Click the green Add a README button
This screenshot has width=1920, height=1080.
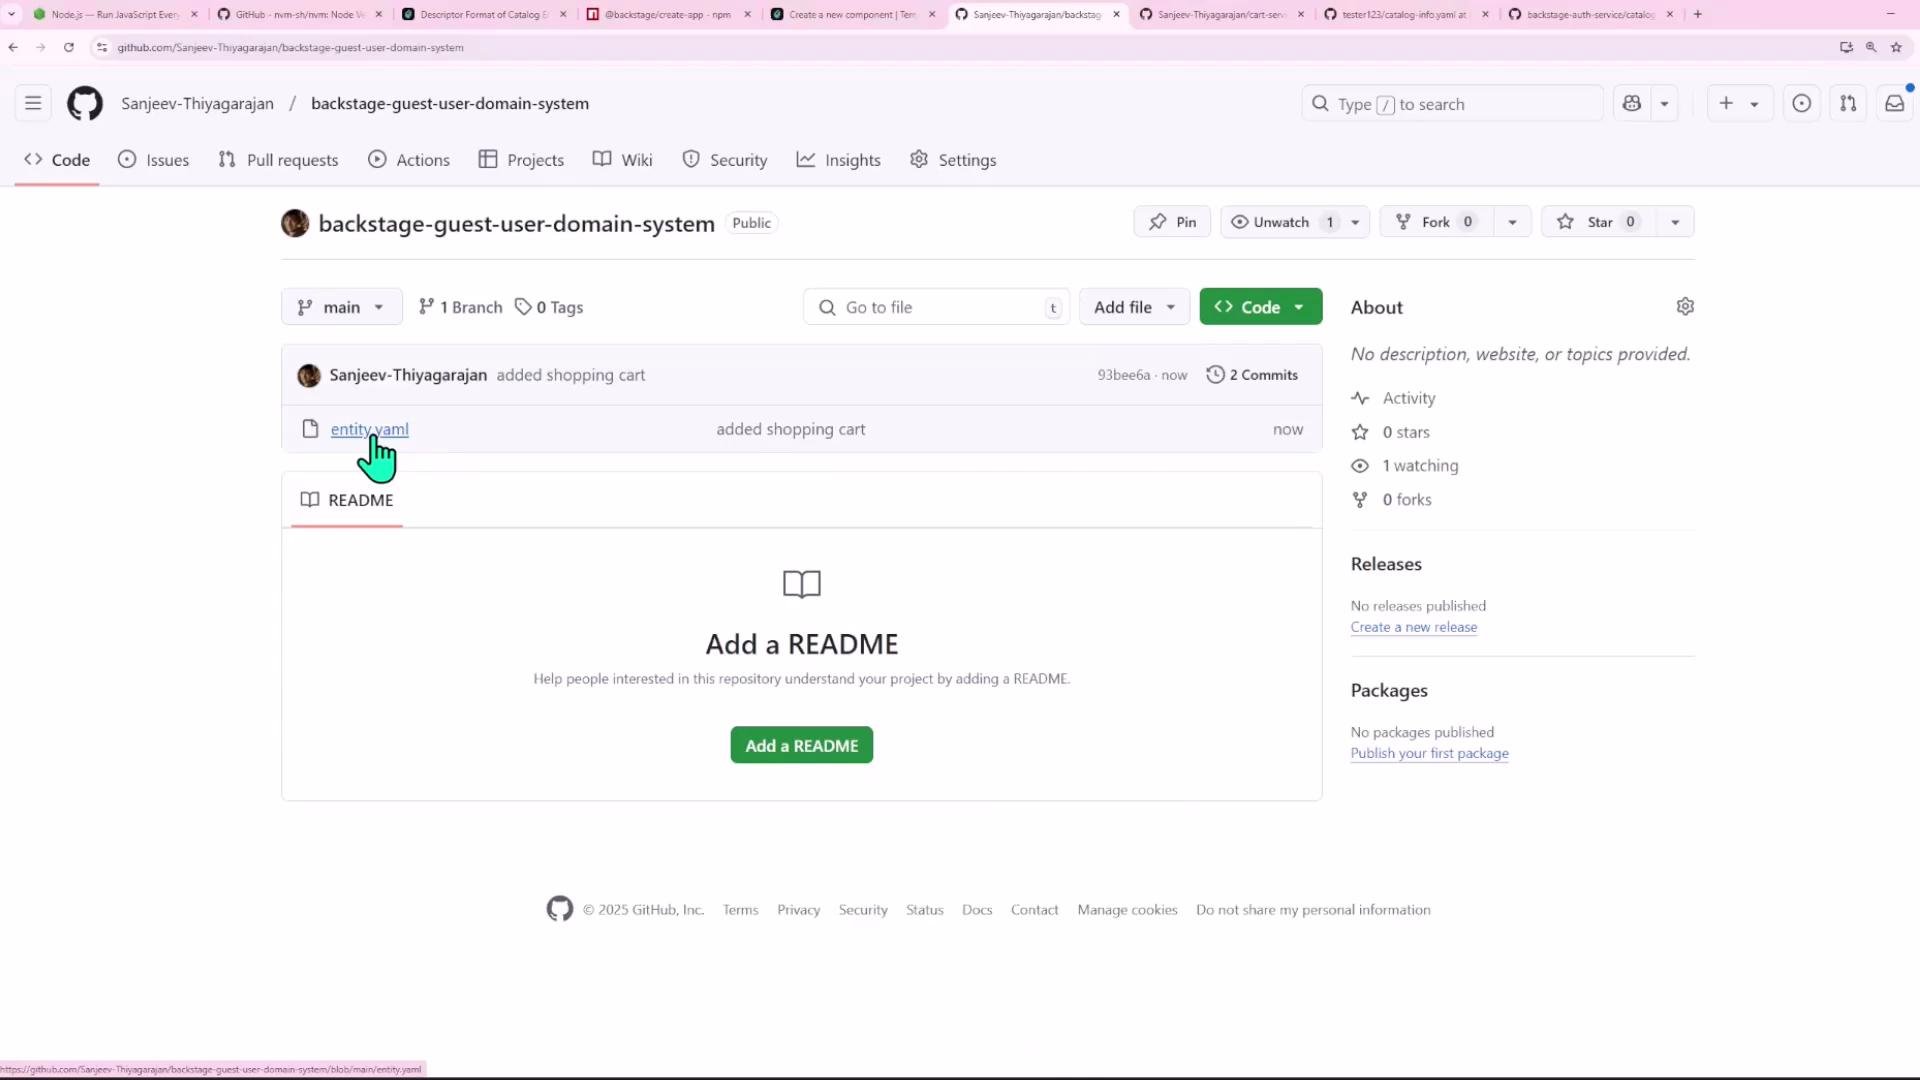click(801, 745)
